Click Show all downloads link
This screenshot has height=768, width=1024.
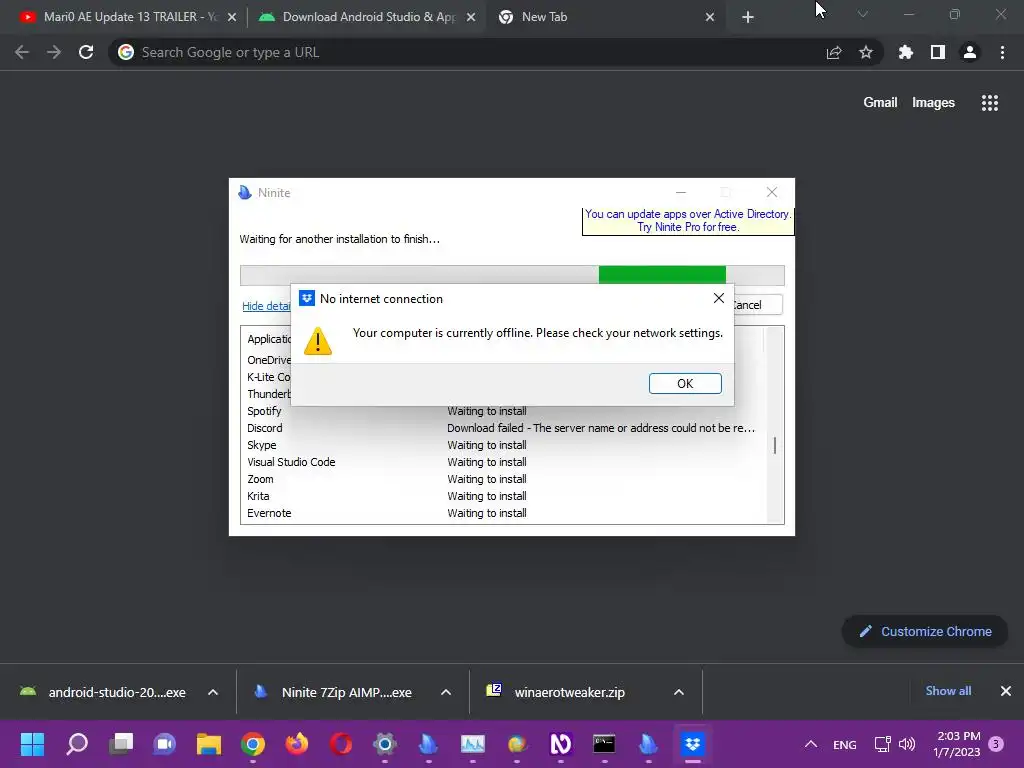[948, 691]
